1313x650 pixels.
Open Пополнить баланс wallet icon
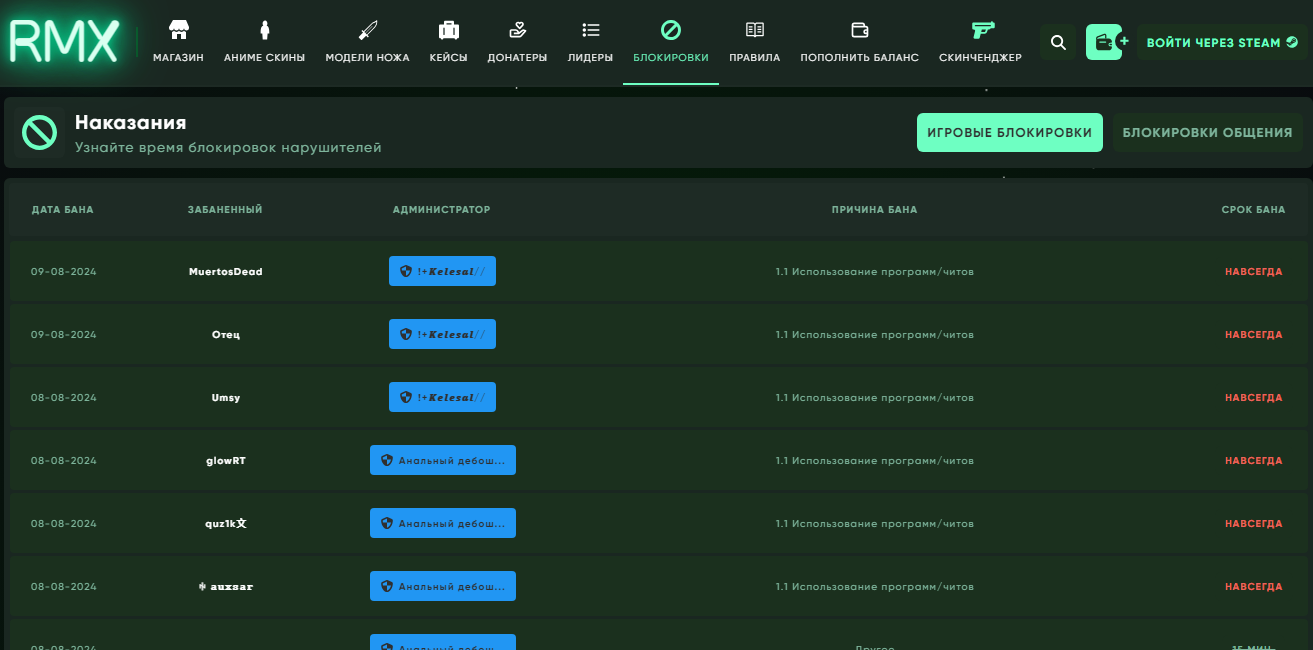(859, 30)
